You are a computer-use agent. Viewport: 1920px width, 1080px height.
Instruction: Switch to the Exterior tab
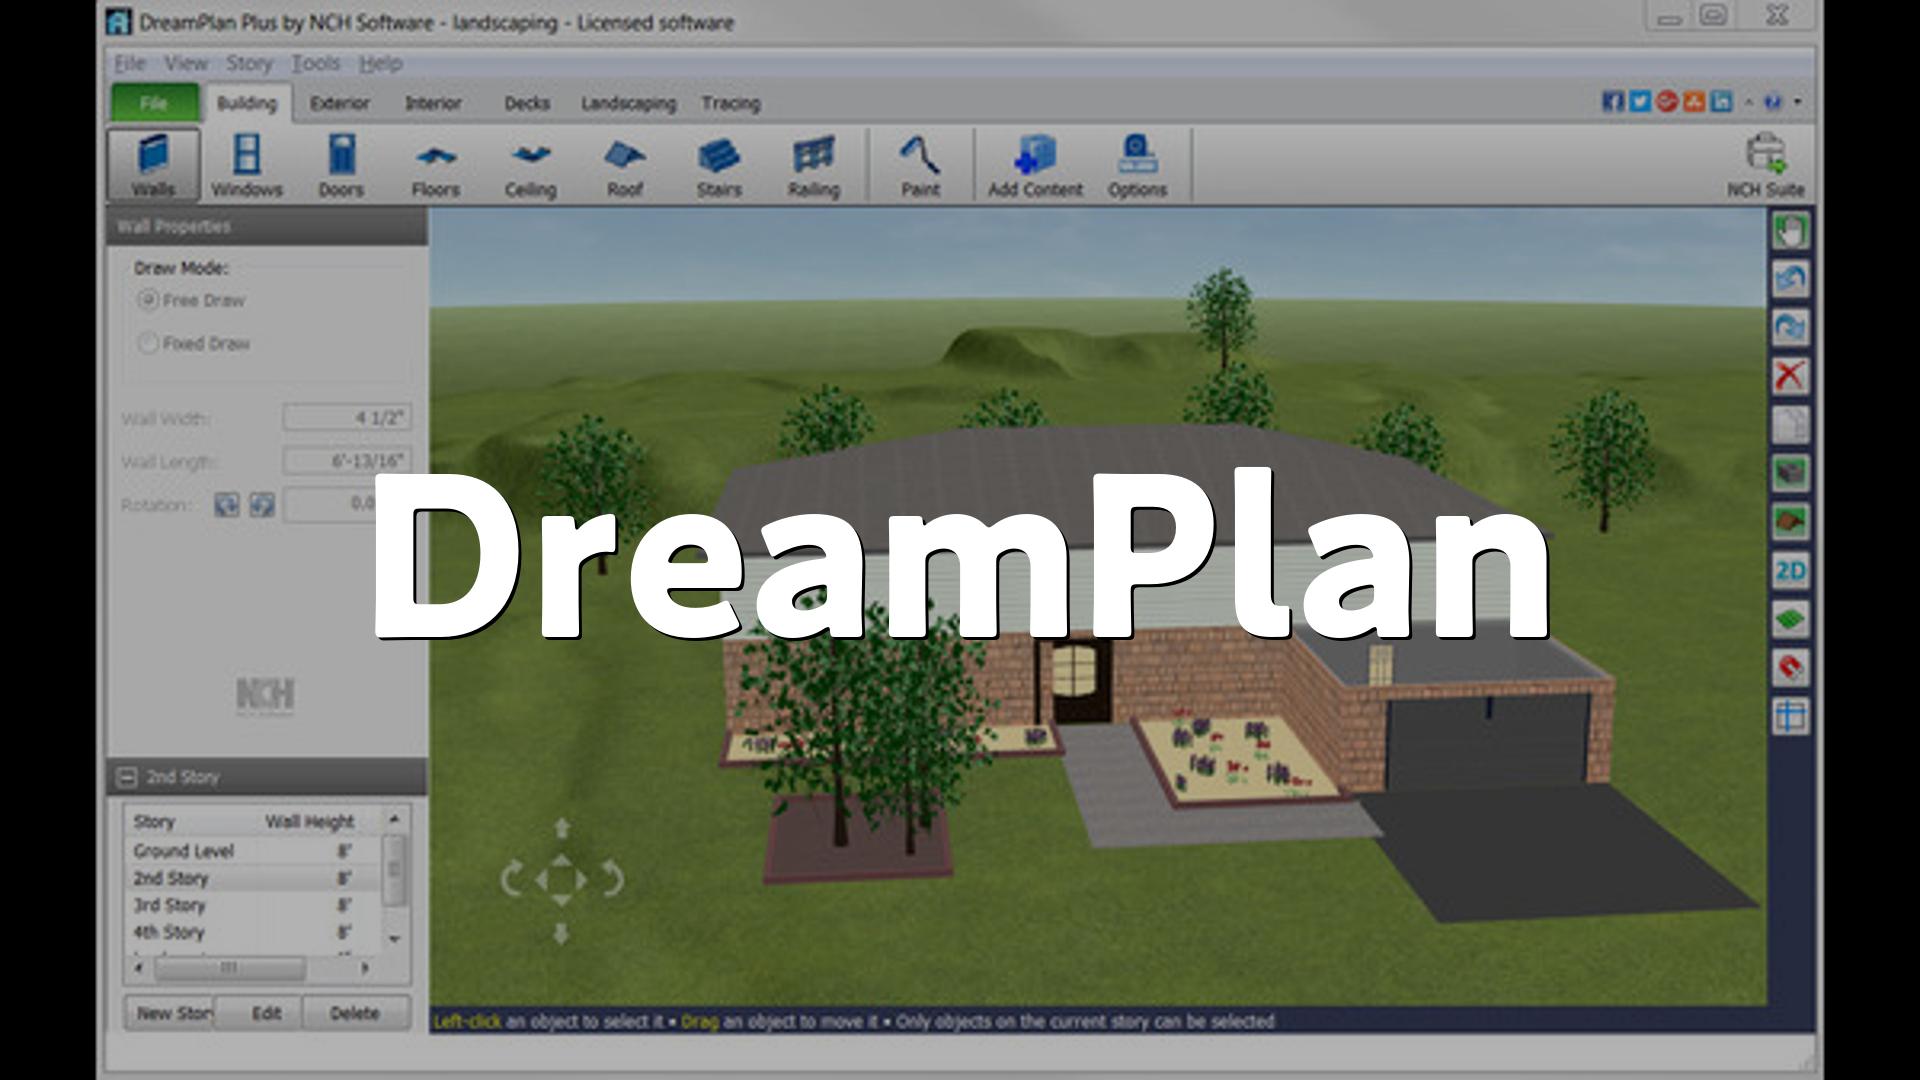click(340, 103)
